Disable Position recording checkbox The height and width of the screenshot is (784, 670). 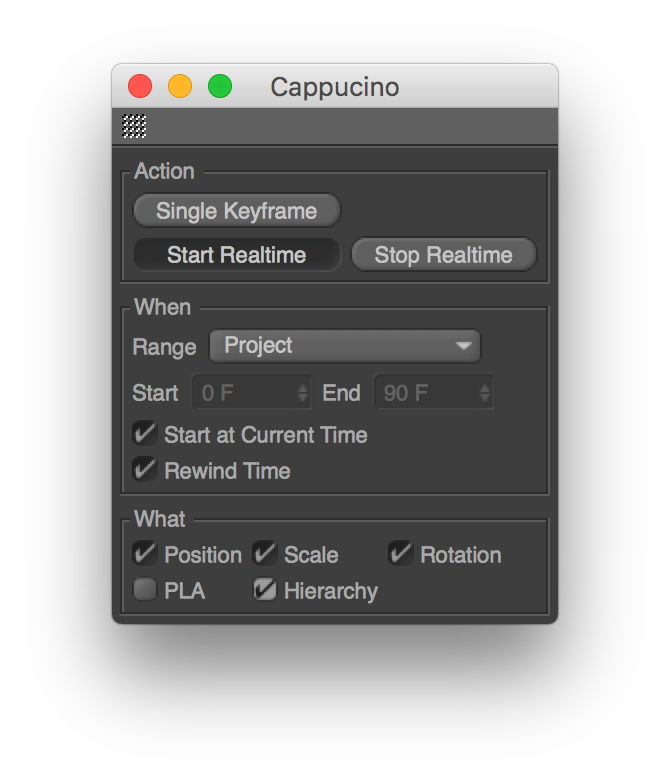coord(144,554)
